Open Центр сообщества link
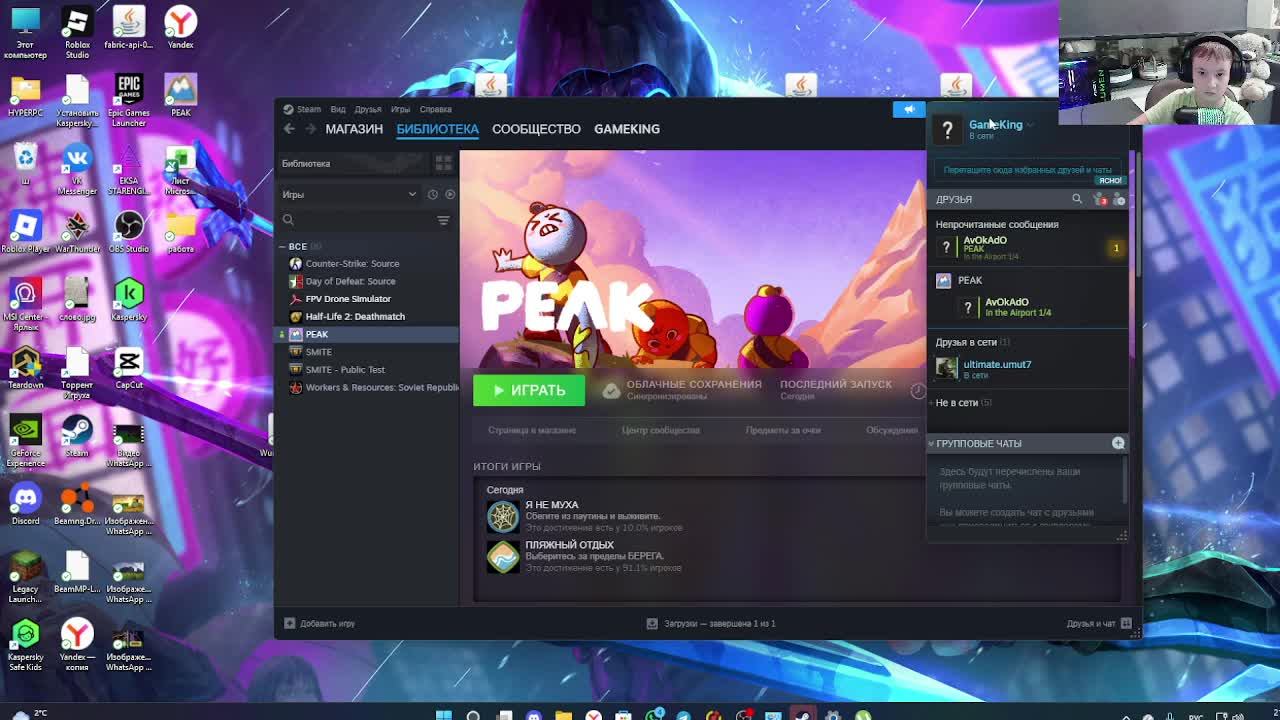This screenshot has height=720, width=1280. [661, 430]
